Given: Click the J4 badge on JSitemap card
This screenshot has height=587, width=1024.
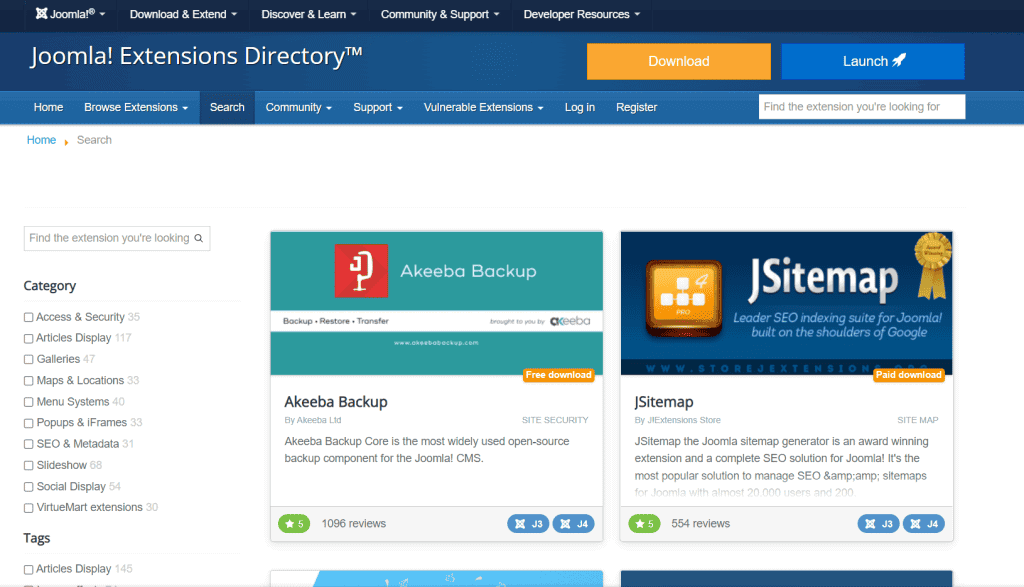Looking at the screenshot, I should click(924, 524).
